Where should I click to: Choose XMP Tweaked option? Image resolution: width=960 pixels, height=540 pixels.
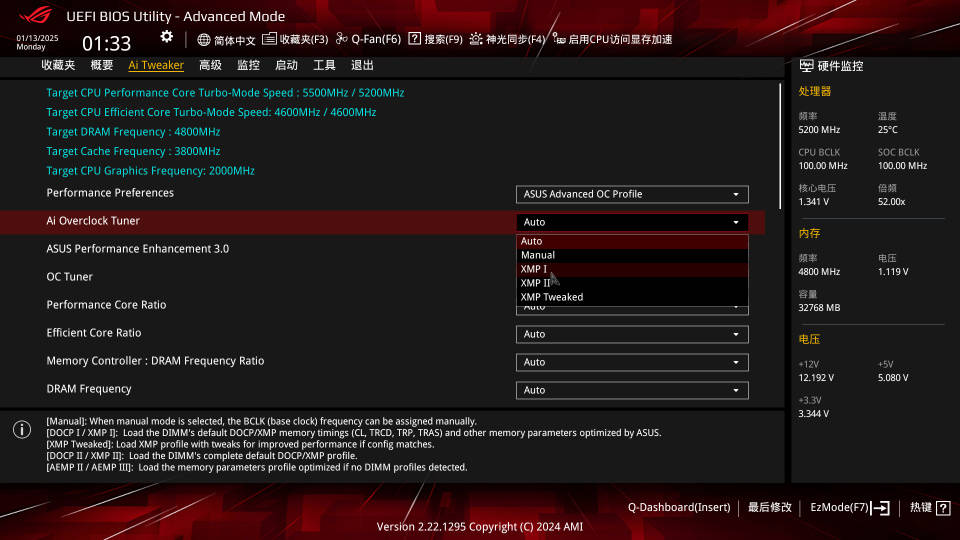[x=632, y=297]
